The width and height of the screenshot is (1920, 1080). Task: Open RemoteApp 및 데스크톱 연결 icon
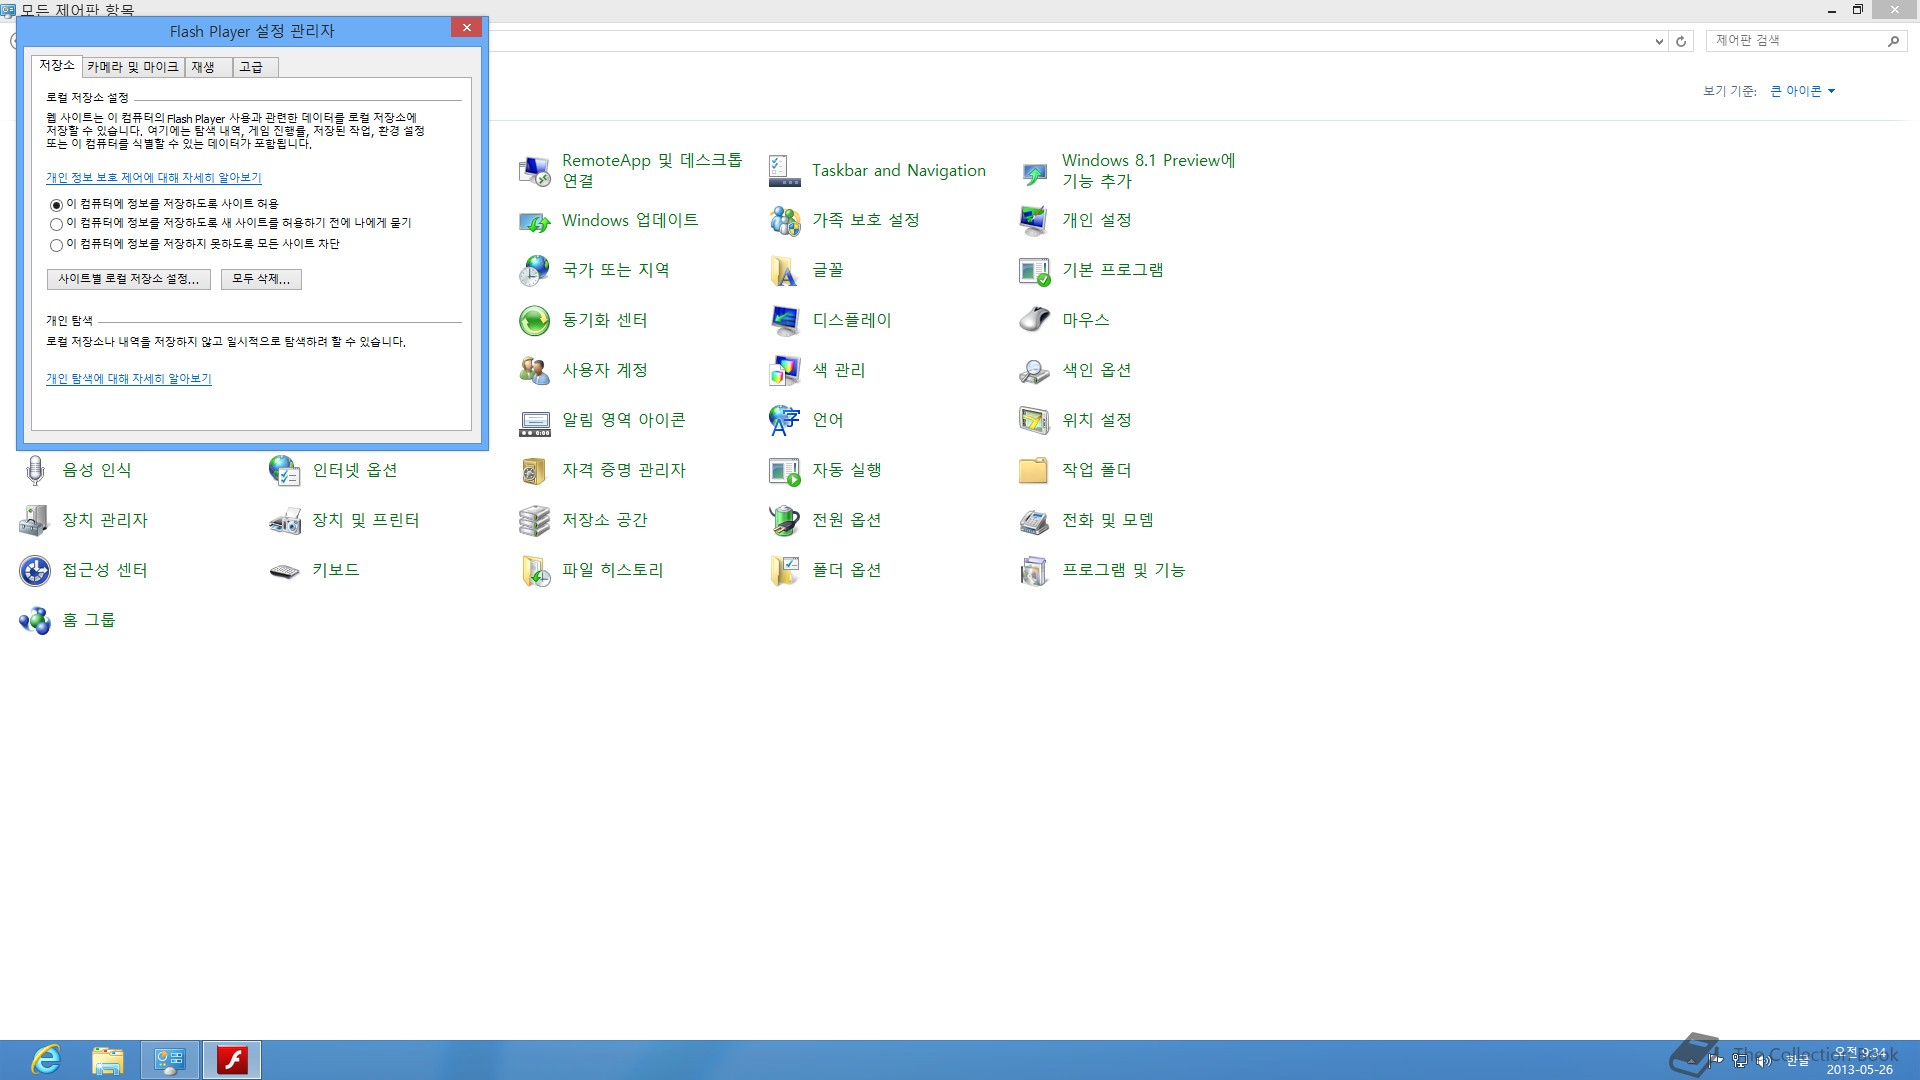pyautogui.click(x=535, y=171)
